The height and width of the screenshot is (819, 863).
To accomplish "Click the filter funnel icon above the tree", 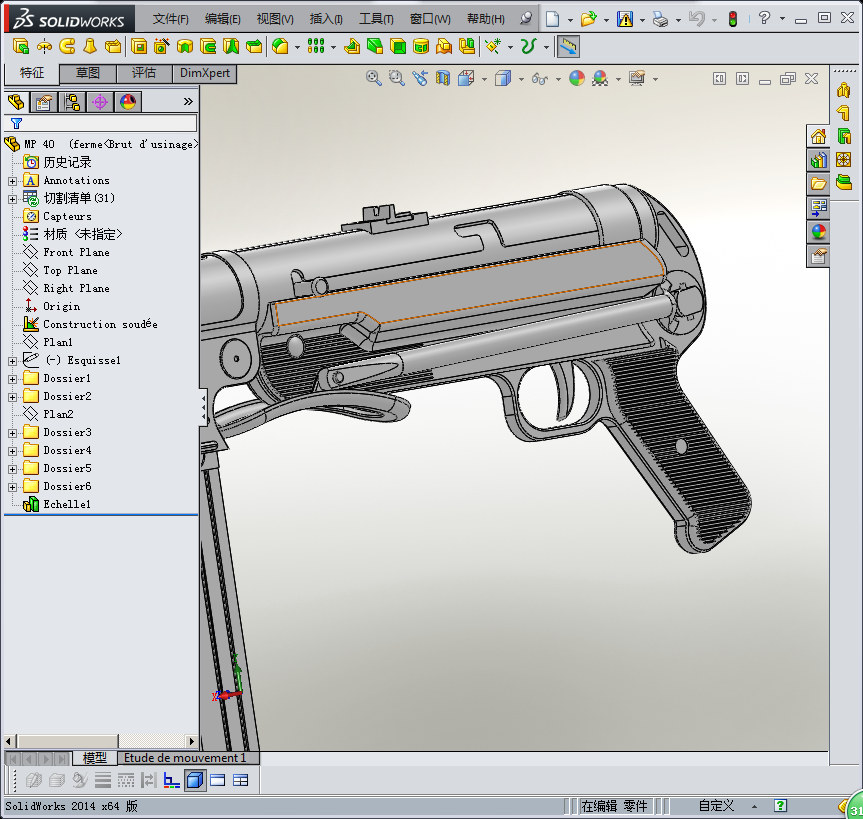I will (x=16, y=124).
